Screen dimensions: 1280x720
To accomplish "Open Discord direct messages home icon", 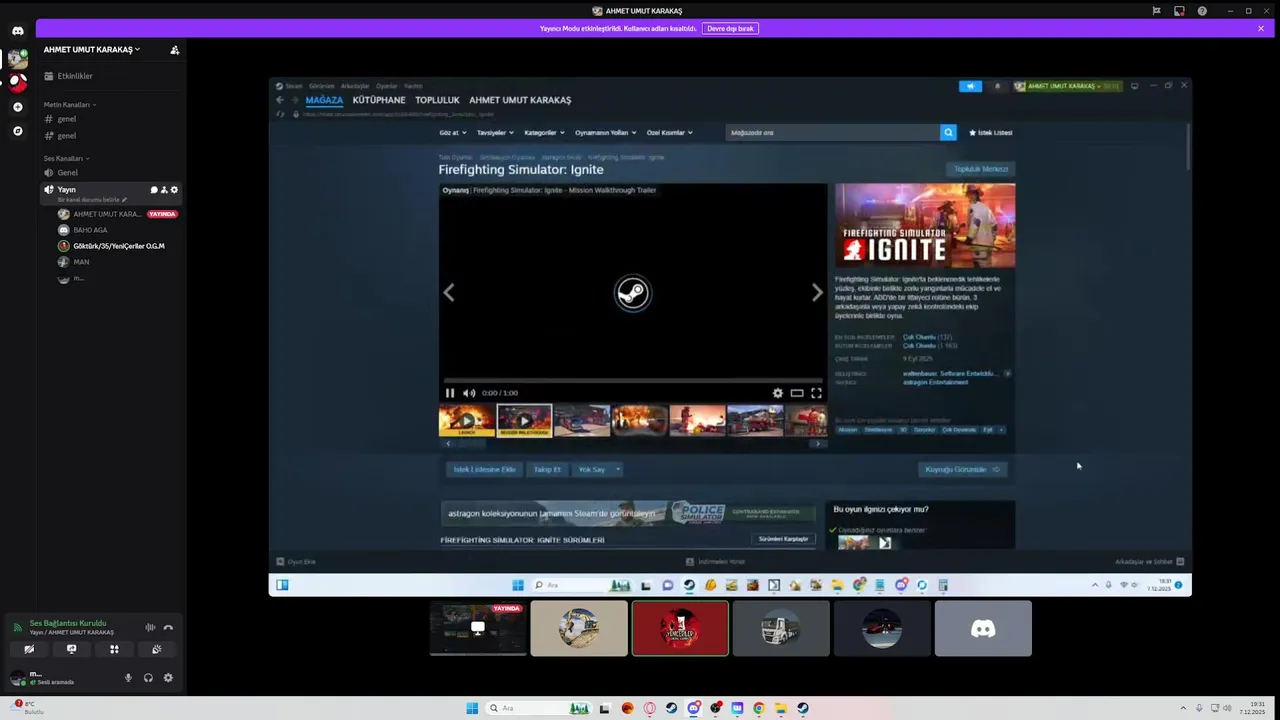I will (17, 31).
